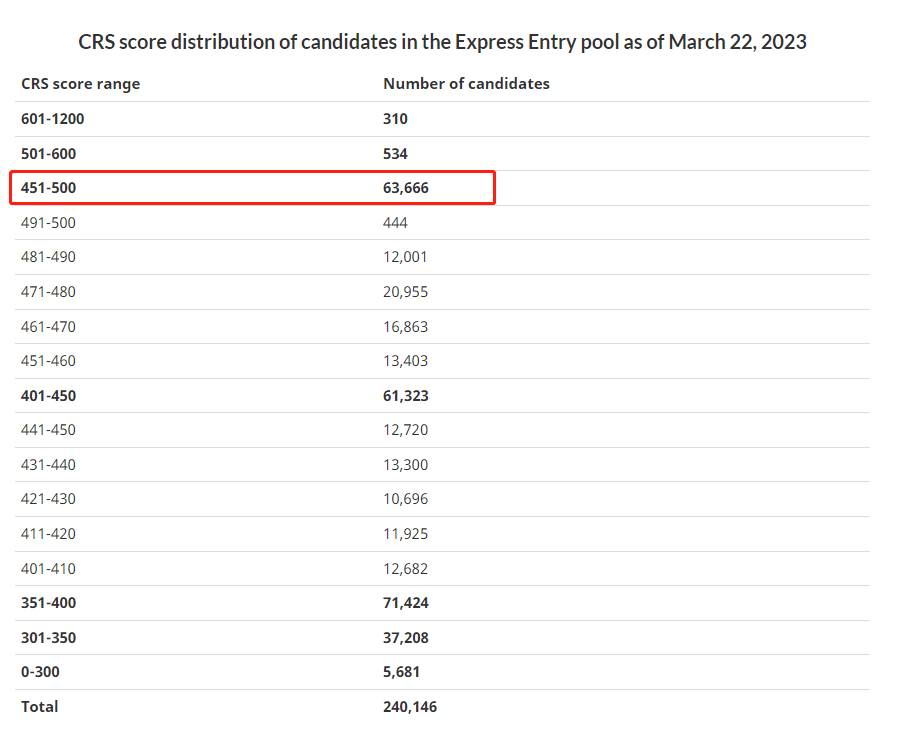Expand the 351-400 range group row

[48, 603]
